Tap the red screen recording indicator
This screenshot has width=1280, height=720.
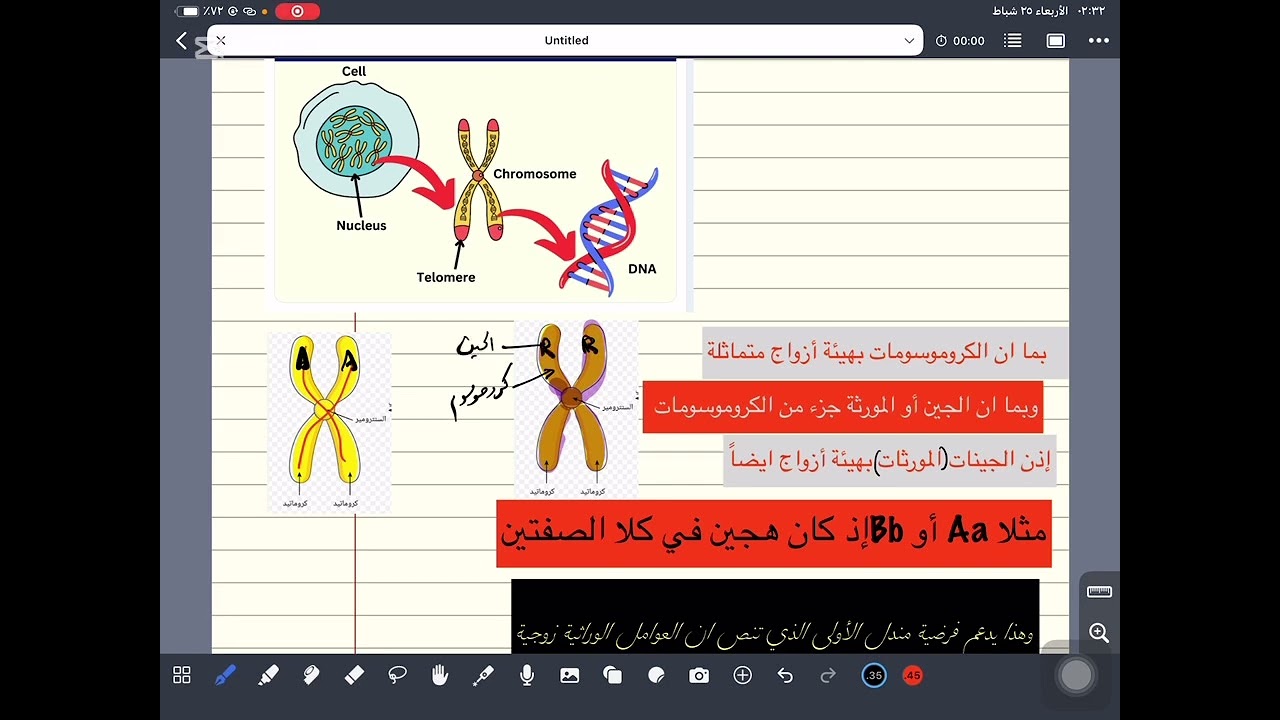click(298, 11)
